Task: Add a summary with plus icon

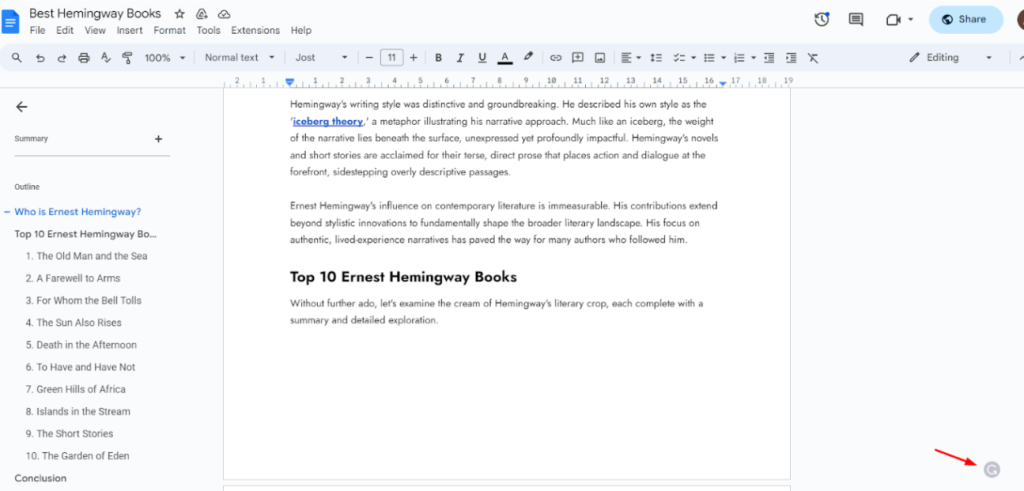Action: point(158,139)
